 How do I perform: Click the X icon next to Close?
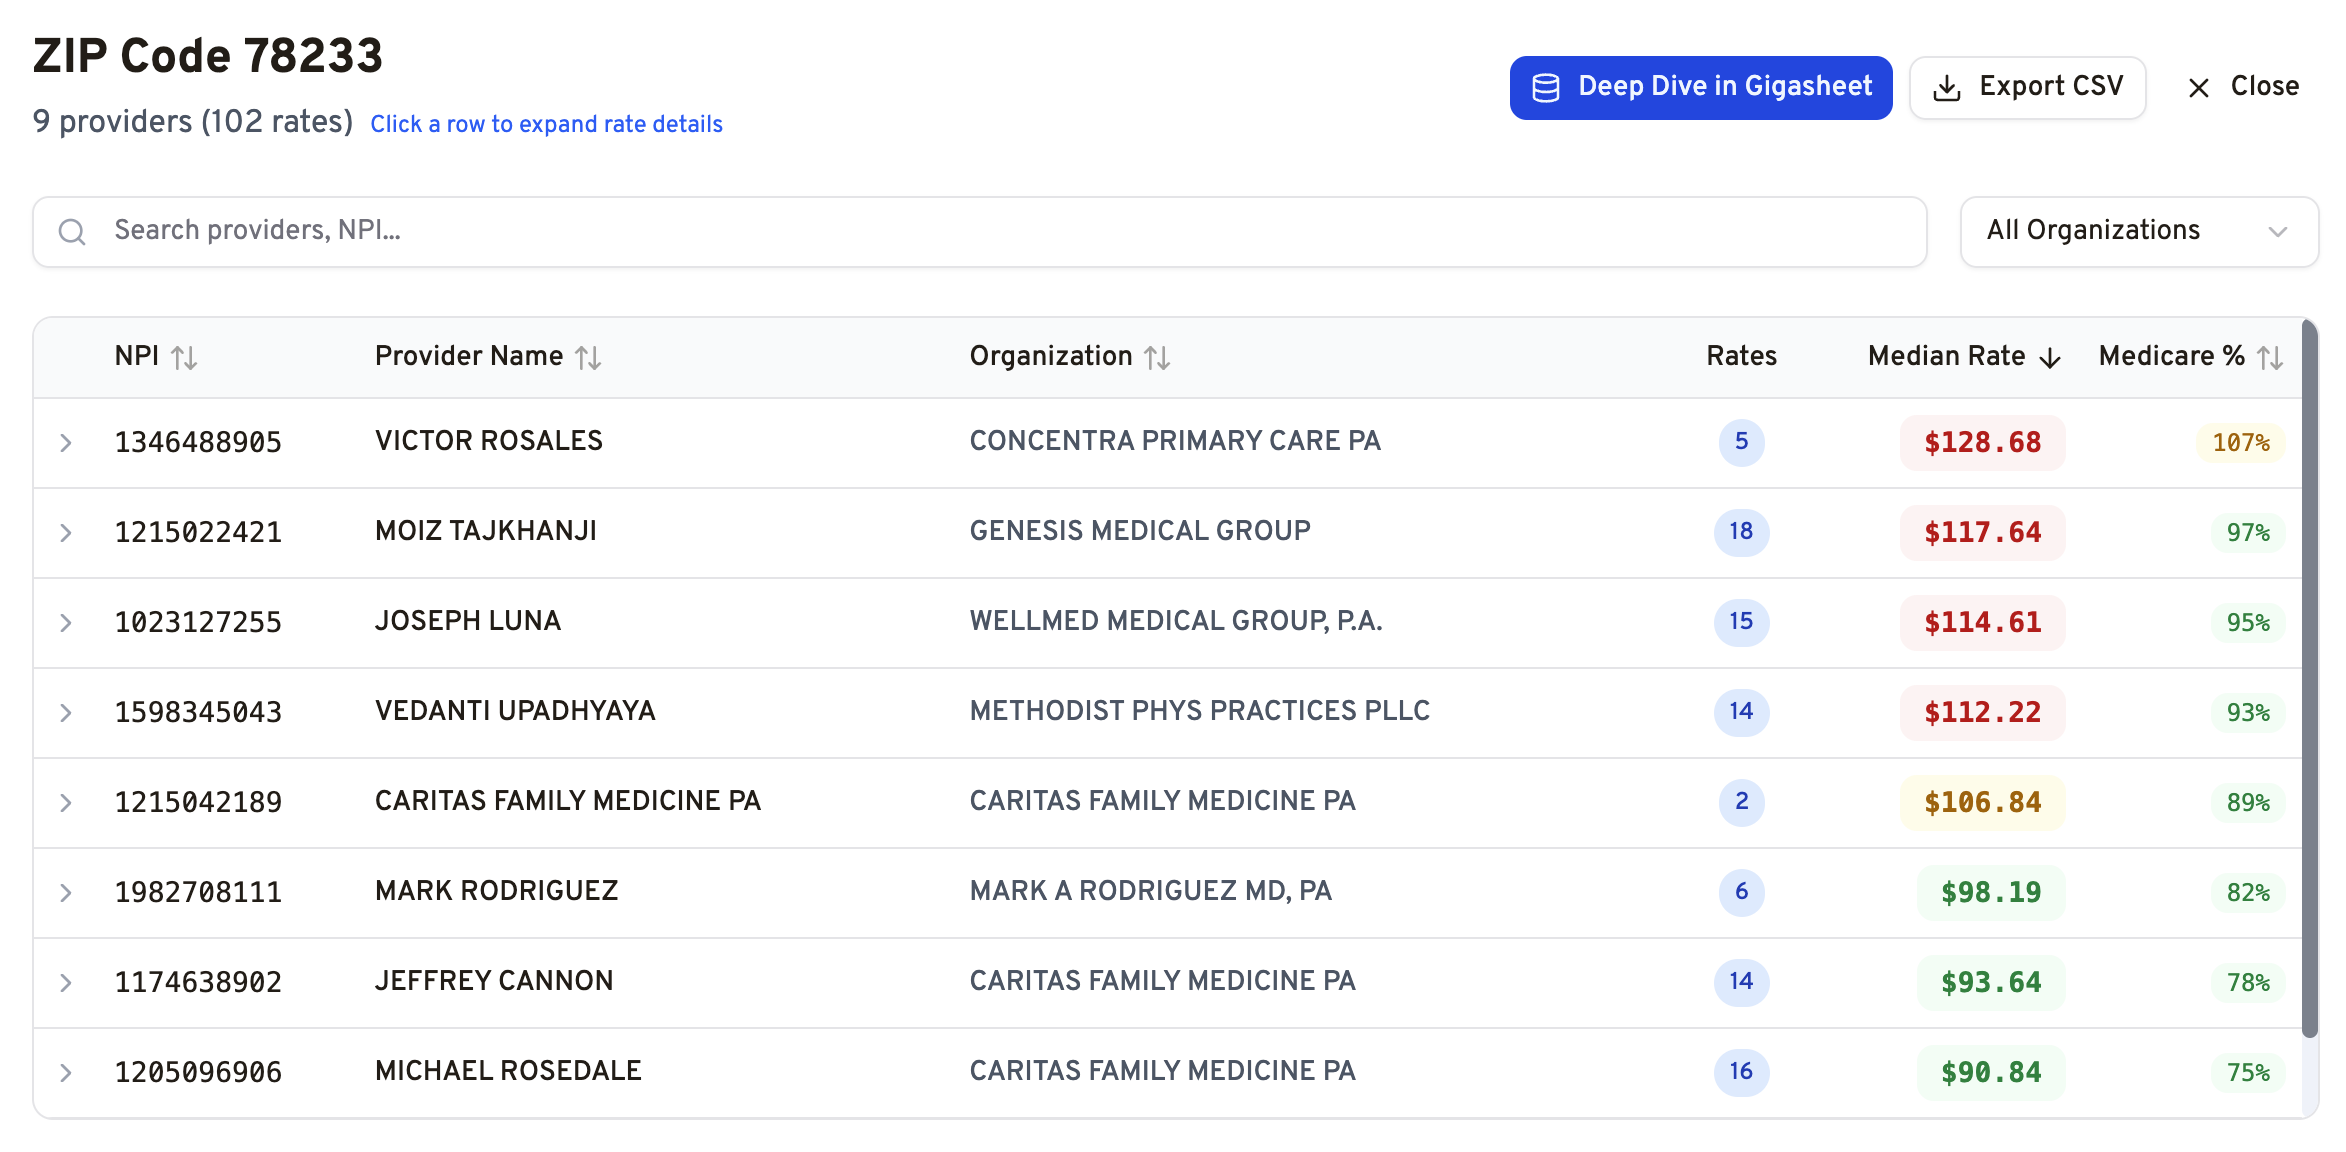(2198, 88)
